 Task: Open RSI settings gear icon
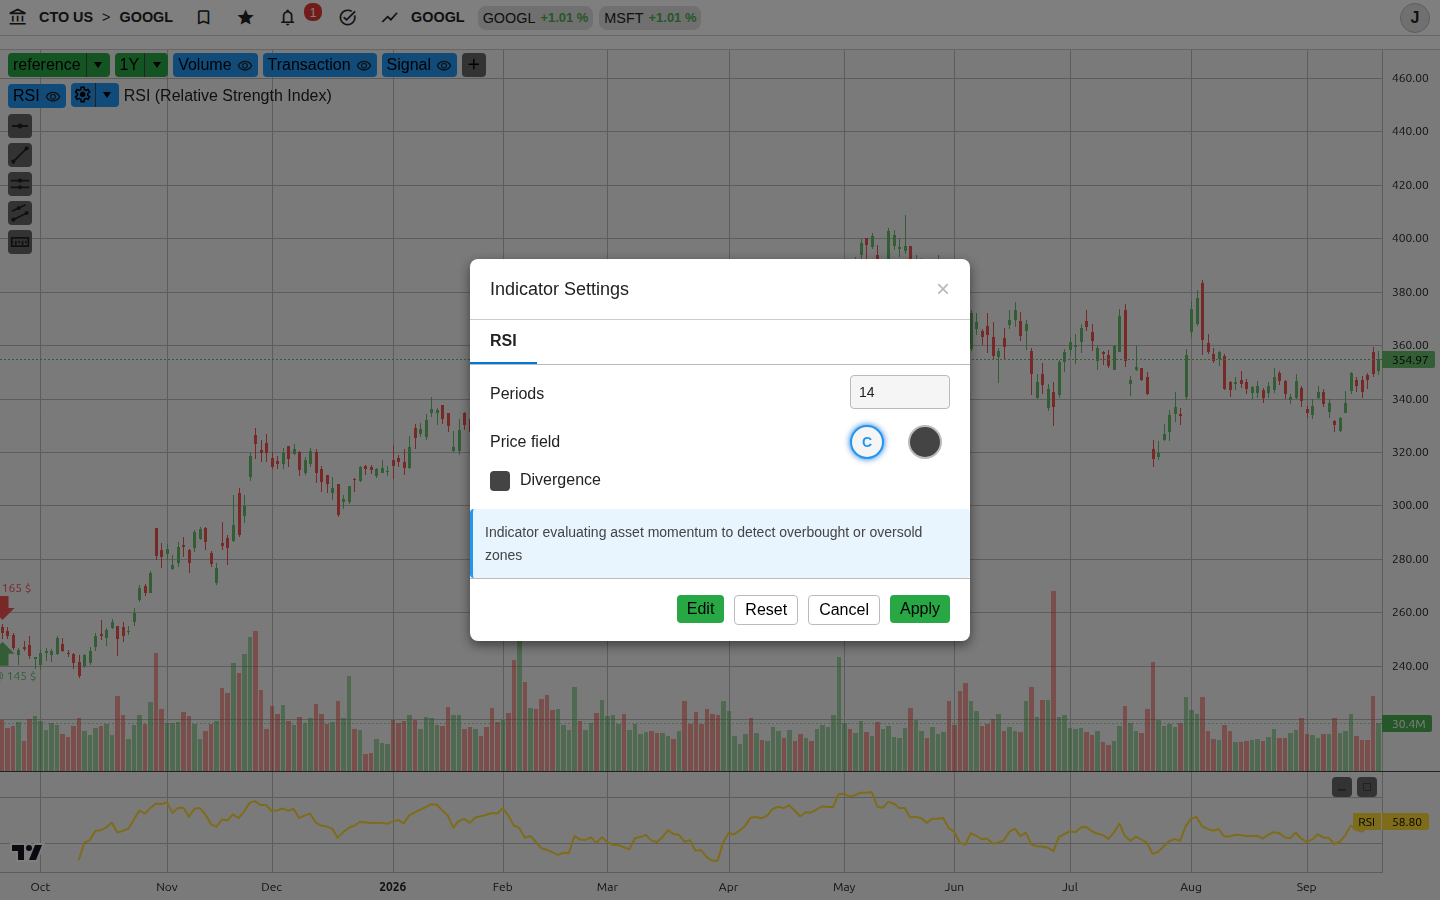pyautogui.click(x=83, y=95)
